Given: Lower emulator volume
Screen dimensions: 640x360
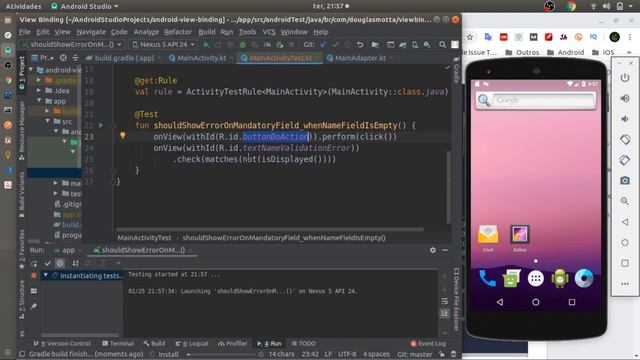Looking at the screenshot, I should coord(625,119).
